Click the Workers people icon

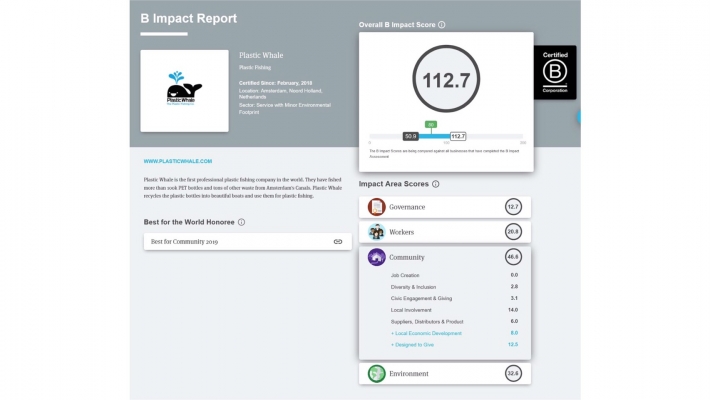[x=377, y=232]
